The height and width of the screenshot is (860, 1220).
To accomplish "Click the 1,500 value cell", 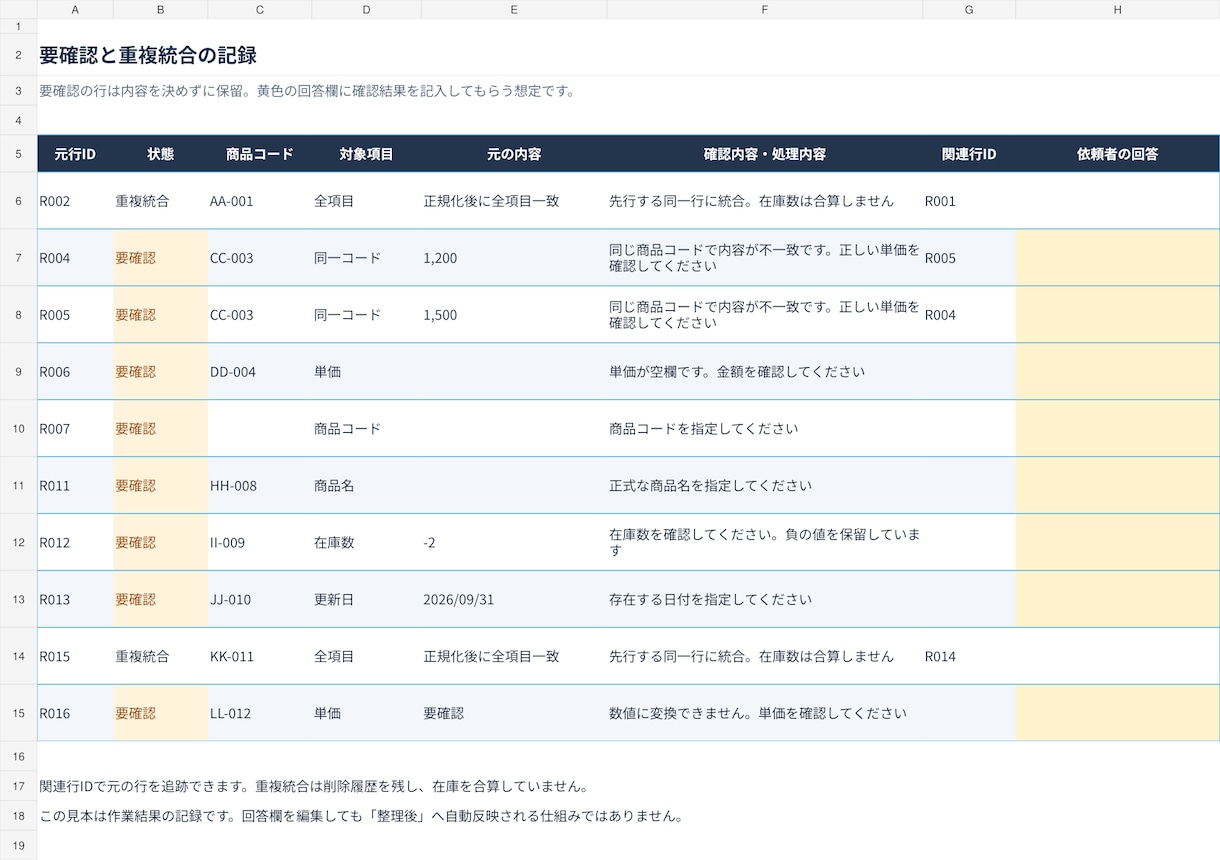I will coord(514,315).
